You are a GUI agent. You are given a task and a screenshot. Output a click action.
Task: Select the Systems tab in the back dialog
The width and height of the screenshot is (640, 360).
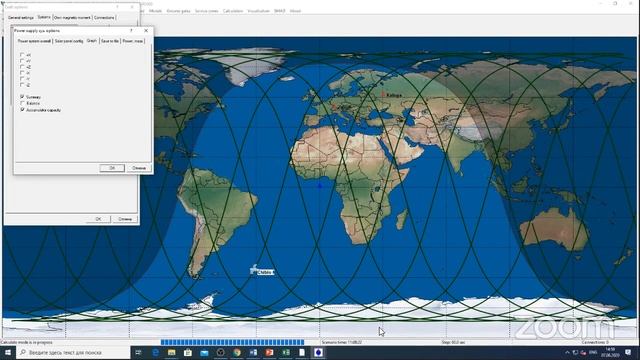point(44,17)
